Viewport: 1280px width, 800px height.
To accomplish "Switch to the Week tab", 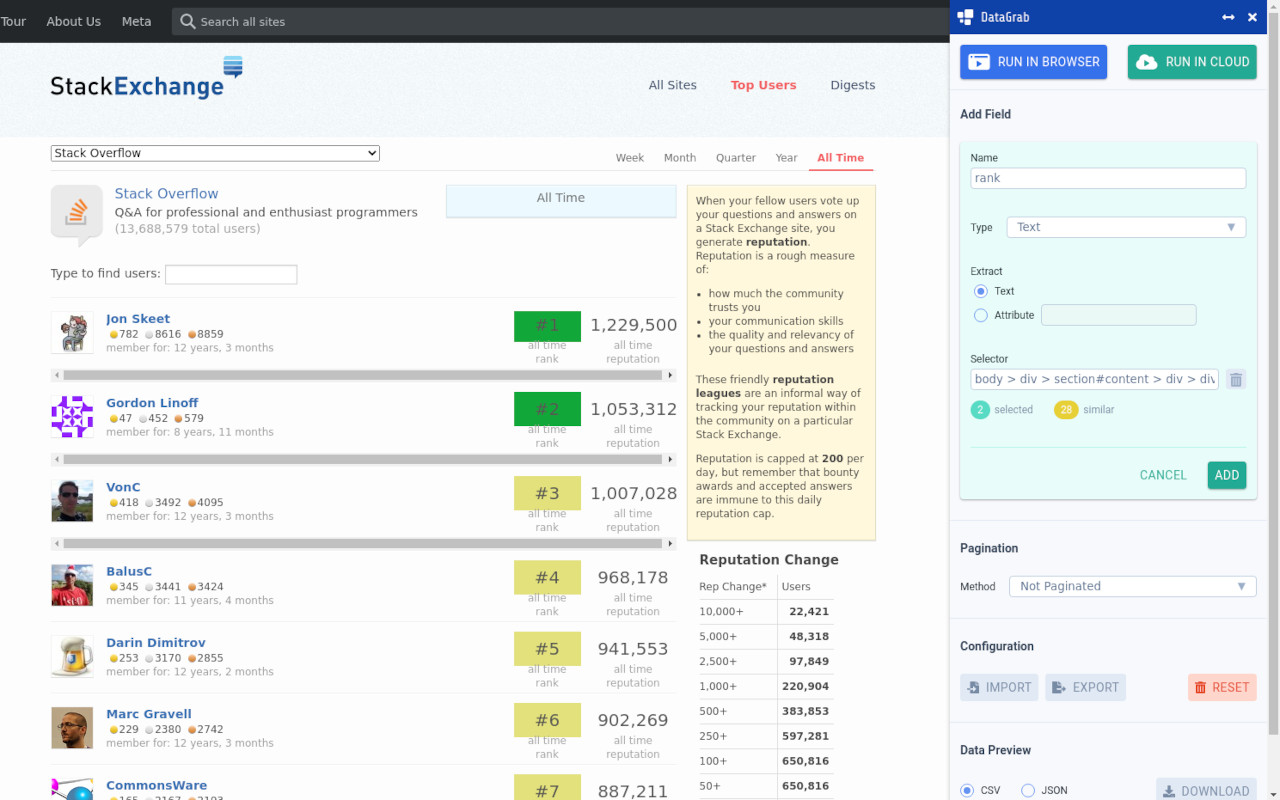I will point(630,158).
